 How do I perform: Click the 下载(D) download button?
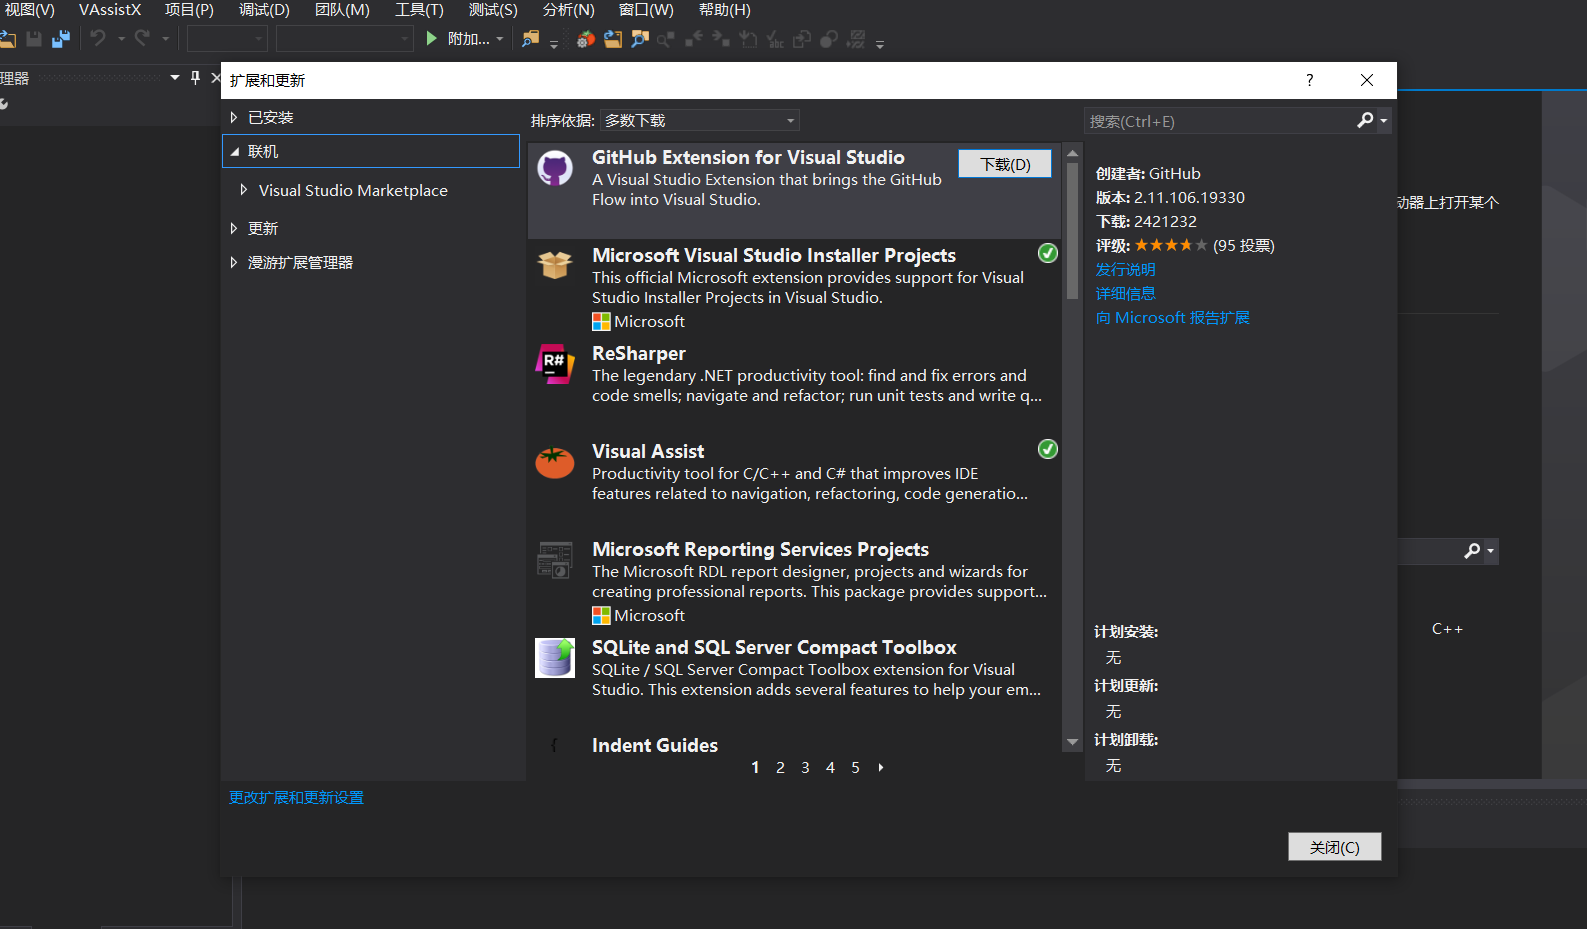(1005, 164)
